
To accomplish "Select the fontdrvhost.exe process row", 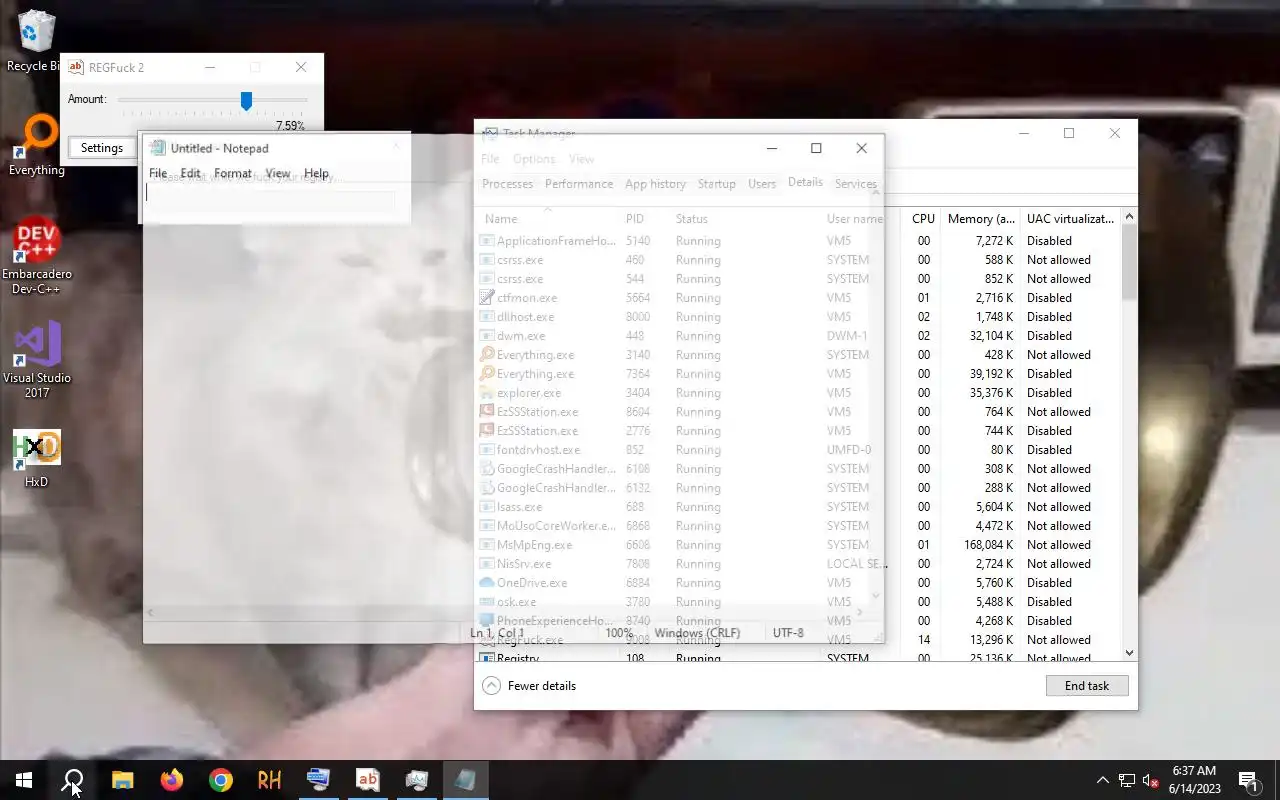I will pyautogui.click(x=798, y=450).
